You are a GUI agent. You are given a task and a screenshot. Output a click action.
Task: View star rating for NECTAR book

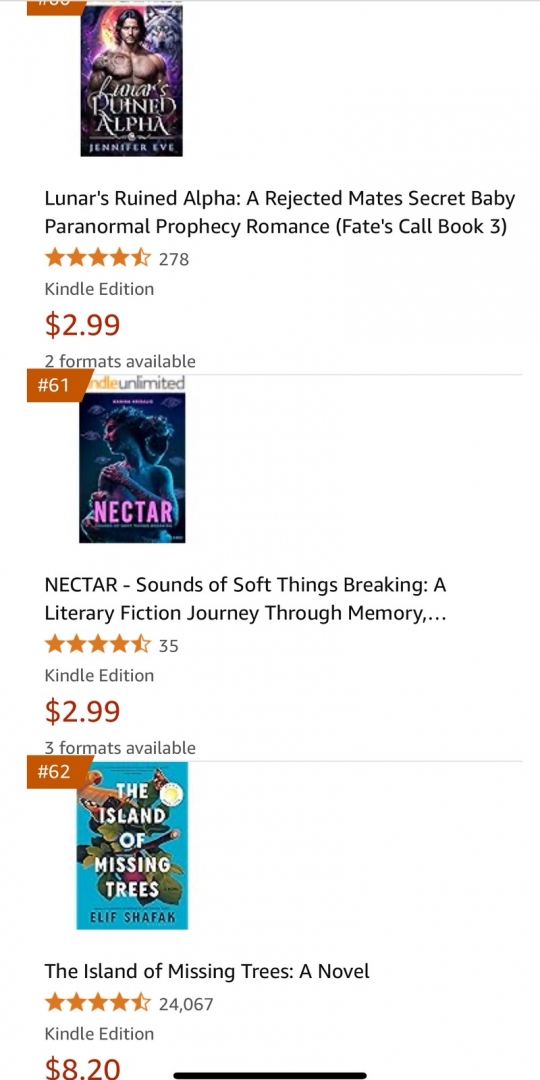(97, 645)
